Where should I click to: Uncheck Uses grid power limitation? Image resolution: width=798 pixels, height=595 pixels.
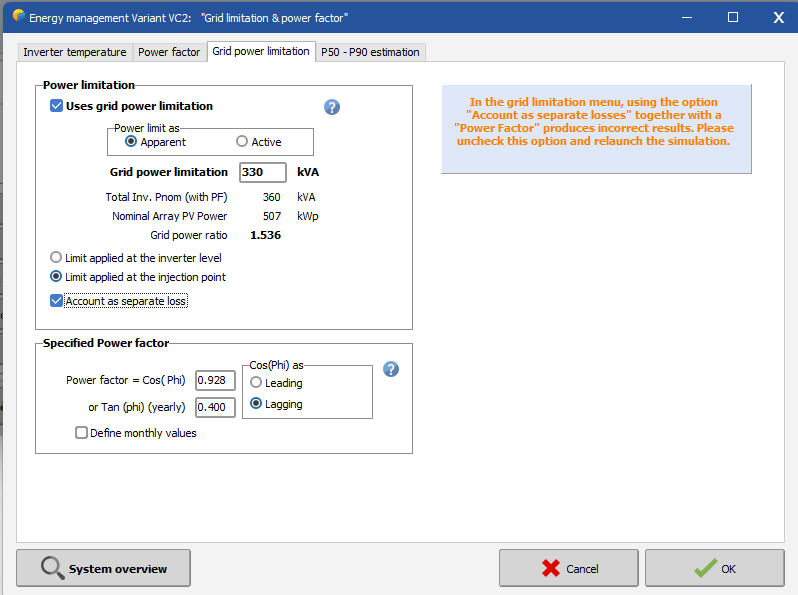pos(57,106)
